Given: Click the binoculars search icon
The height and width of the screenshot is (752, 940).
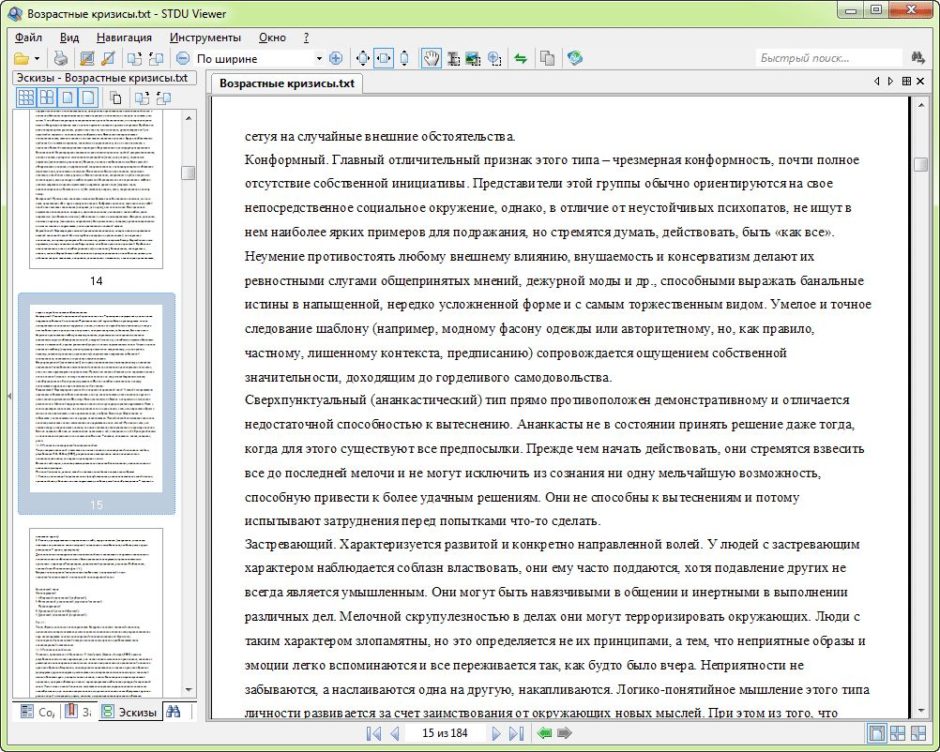Looking at the screenshot, I should pos(918,59).
